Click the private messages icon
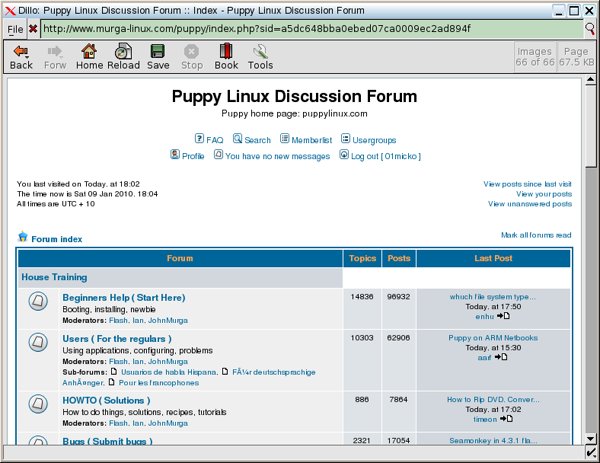The height and width of the screenshot is (463, 600). coord(218,154)
